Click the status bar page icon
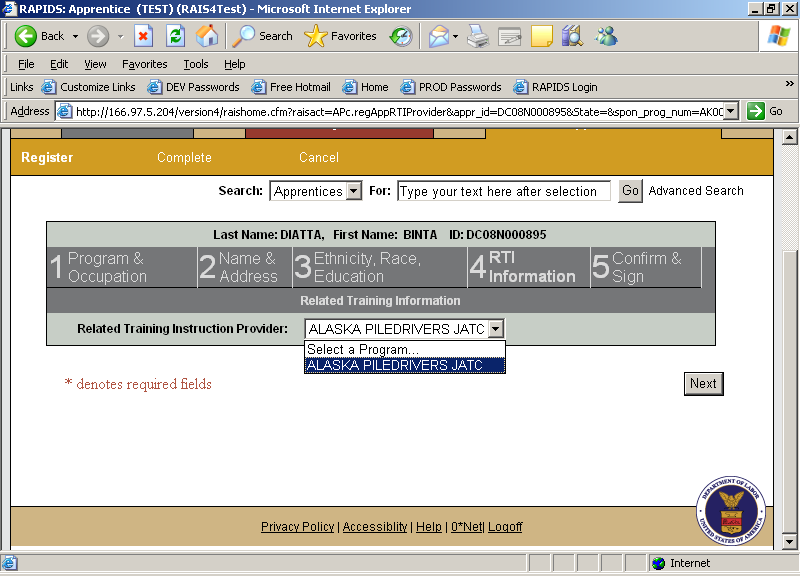The height and width of the screenshot is (576, 800). (10, 563)
